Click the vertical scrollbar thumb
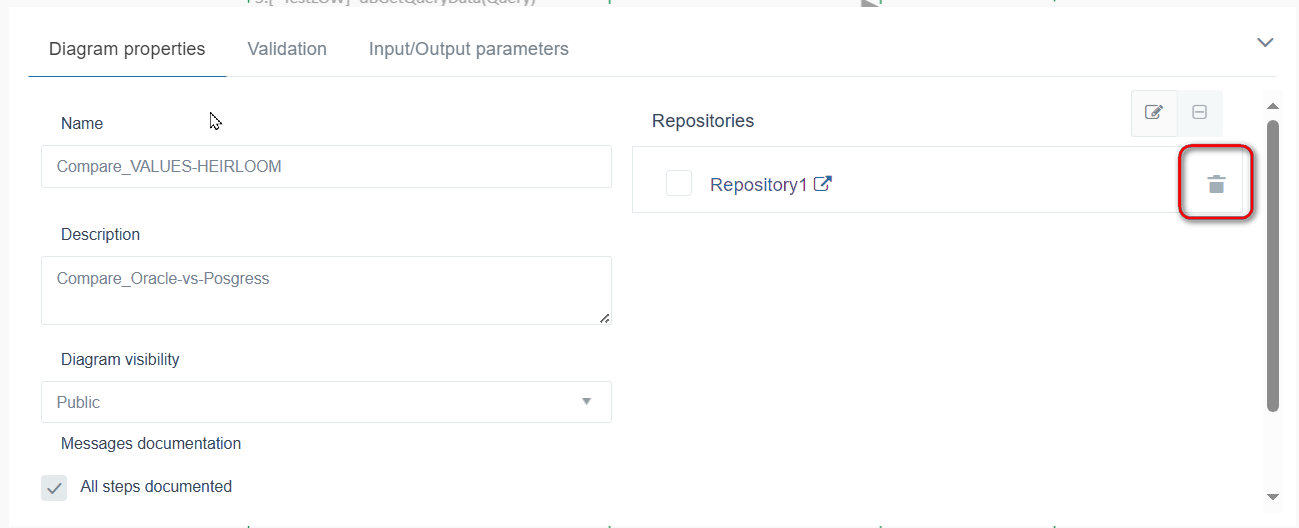 pyautogui.click(x=1273, y=265)
